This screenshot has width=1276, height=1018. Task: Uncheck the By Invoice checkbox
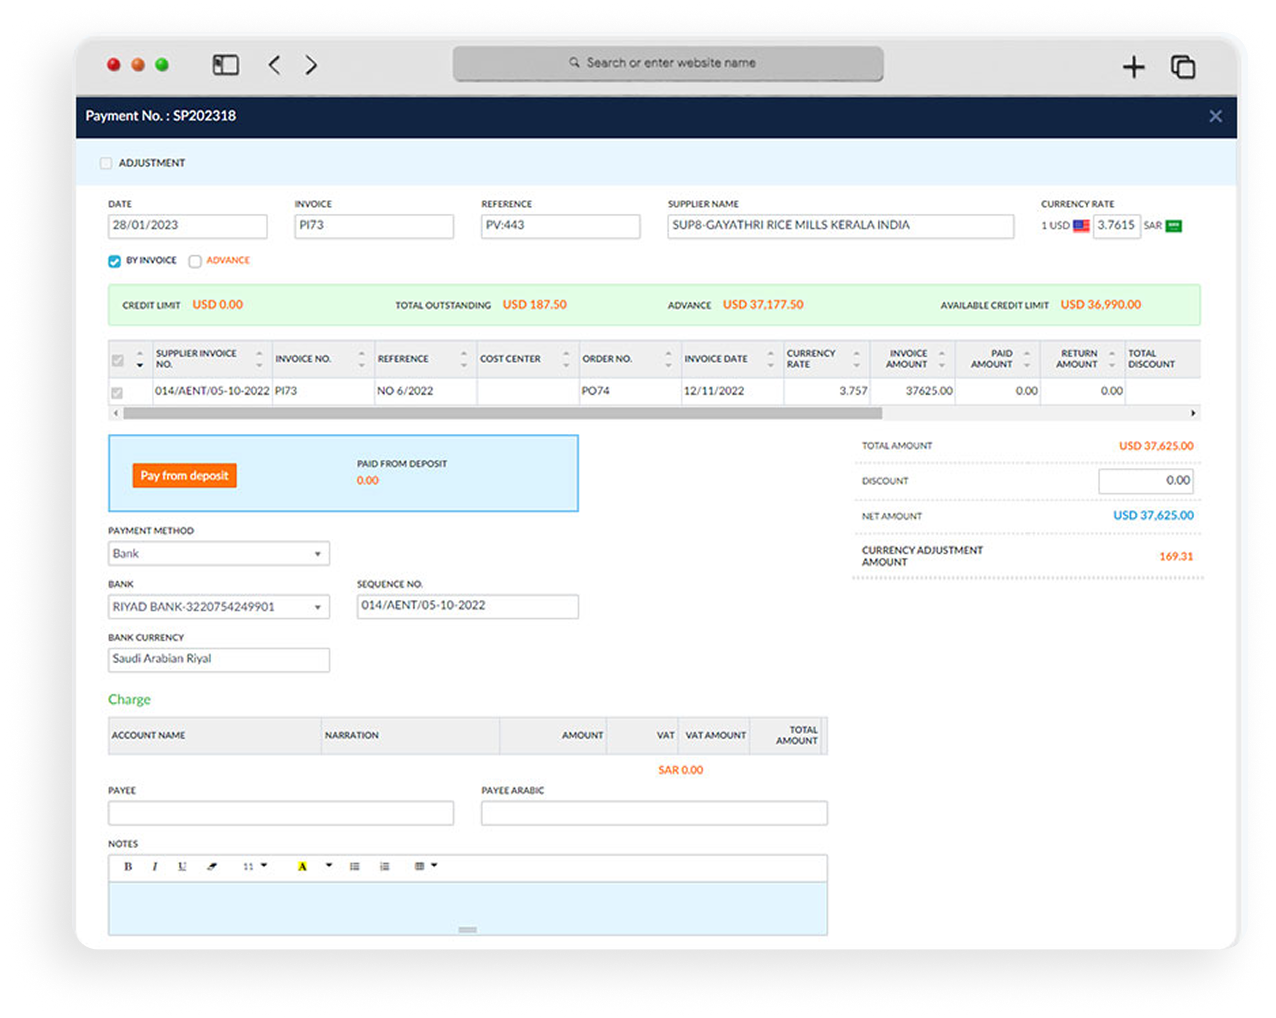pos(115,261)
